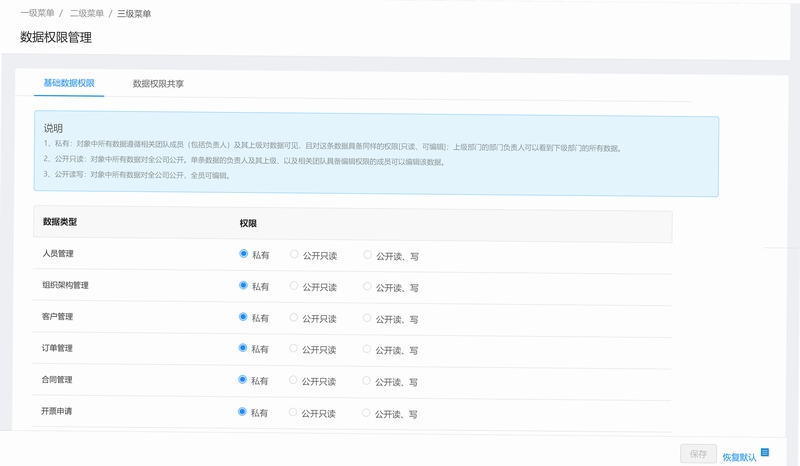This screenshot has height=466, width=800.
Task: Enable 公开读、写 for 开票申请
Action: (x=366, y=412)
